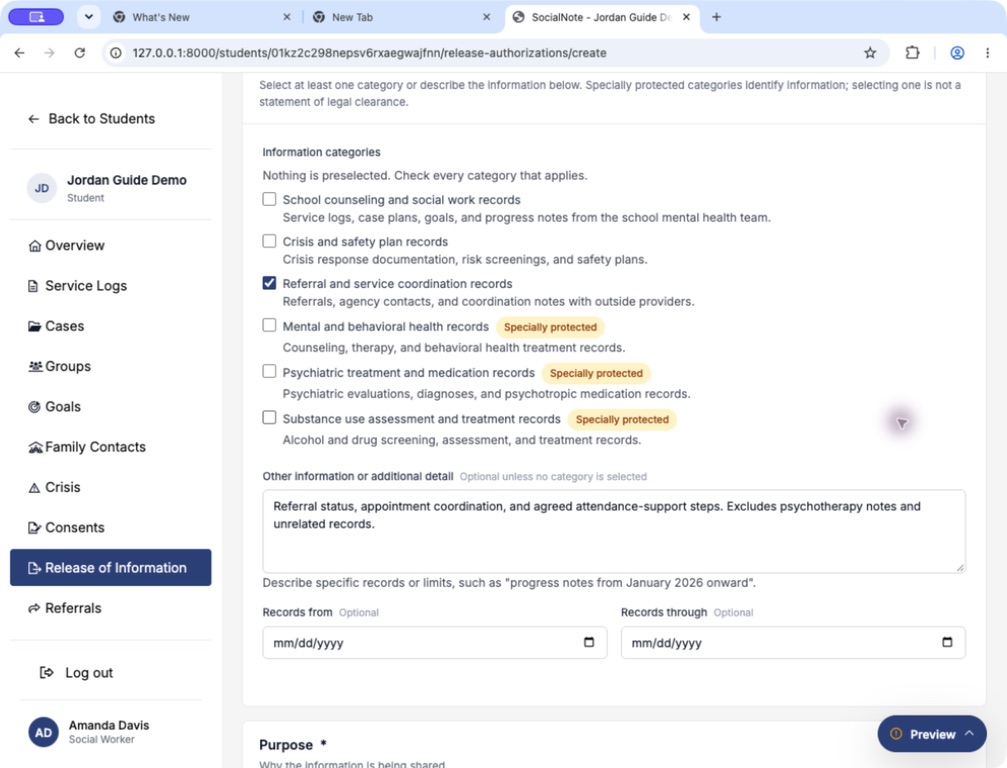Select the SocialNote - Jordan Guide tab
The width and height of the screenshot is (1007, 768).
(602, 17)
